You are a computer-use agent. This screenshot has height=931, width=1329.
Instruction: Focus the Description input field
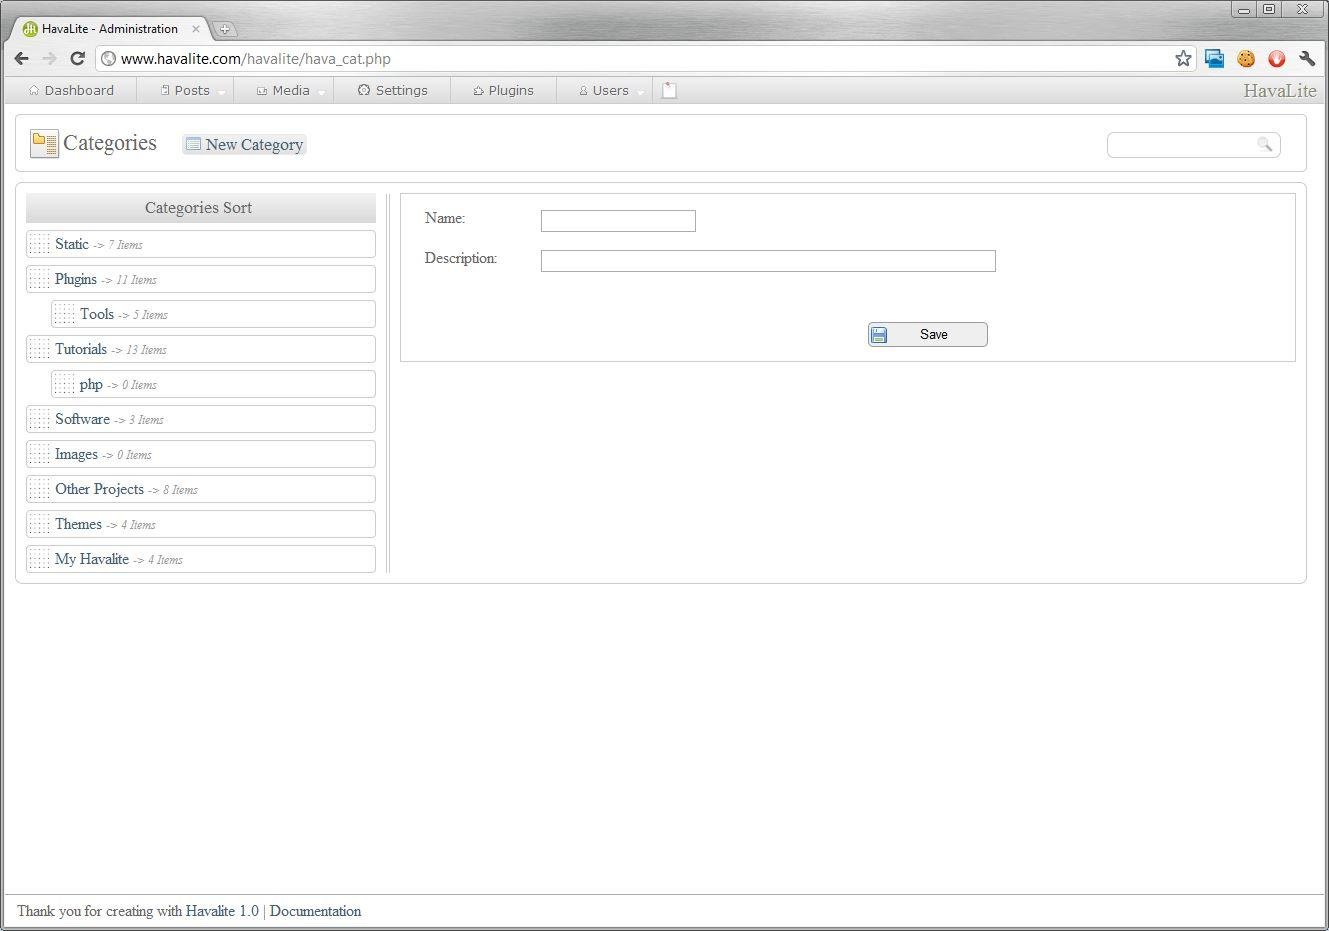point(767,261)
